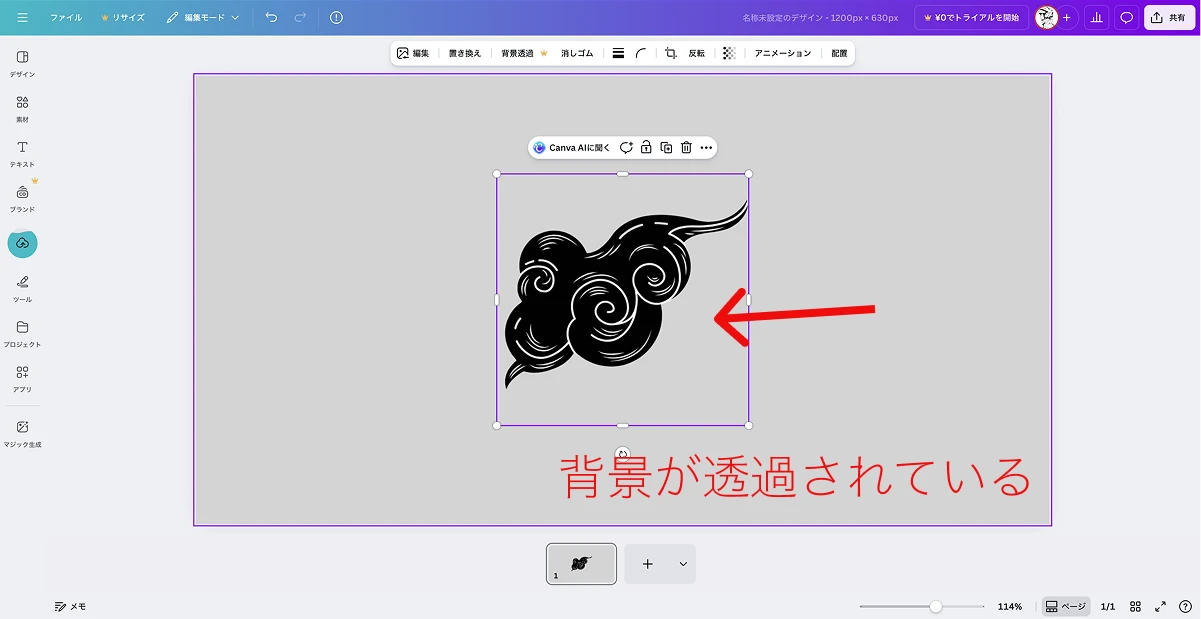Click the Canva AIに聞く button
The width and height of the screenshot is (1201, 619).
tap(572, 148)
